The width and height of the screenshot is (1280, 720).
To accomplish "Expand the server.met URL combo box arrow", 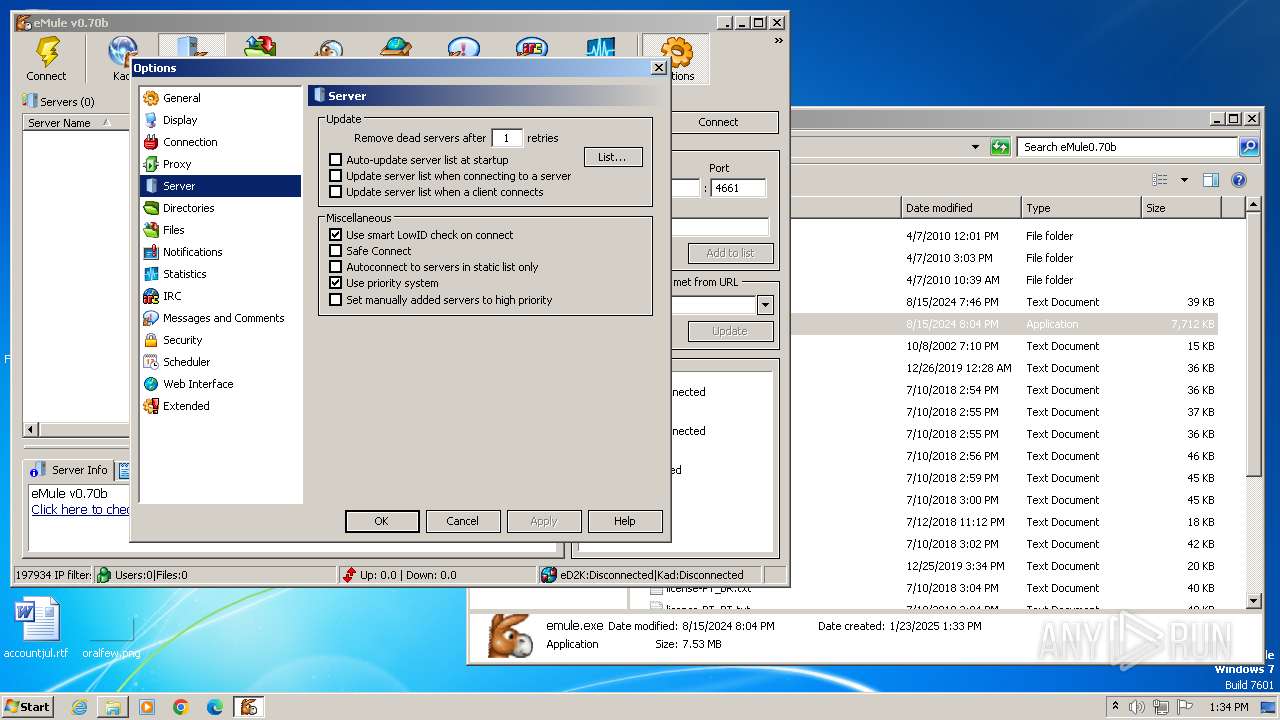I will coord(766,306).
